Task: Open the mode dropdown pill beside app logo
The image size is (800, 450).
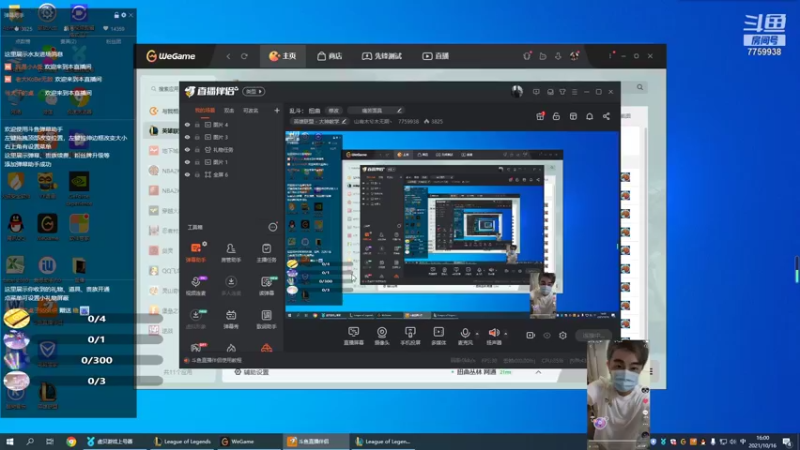Action: [x=254, y=91]
